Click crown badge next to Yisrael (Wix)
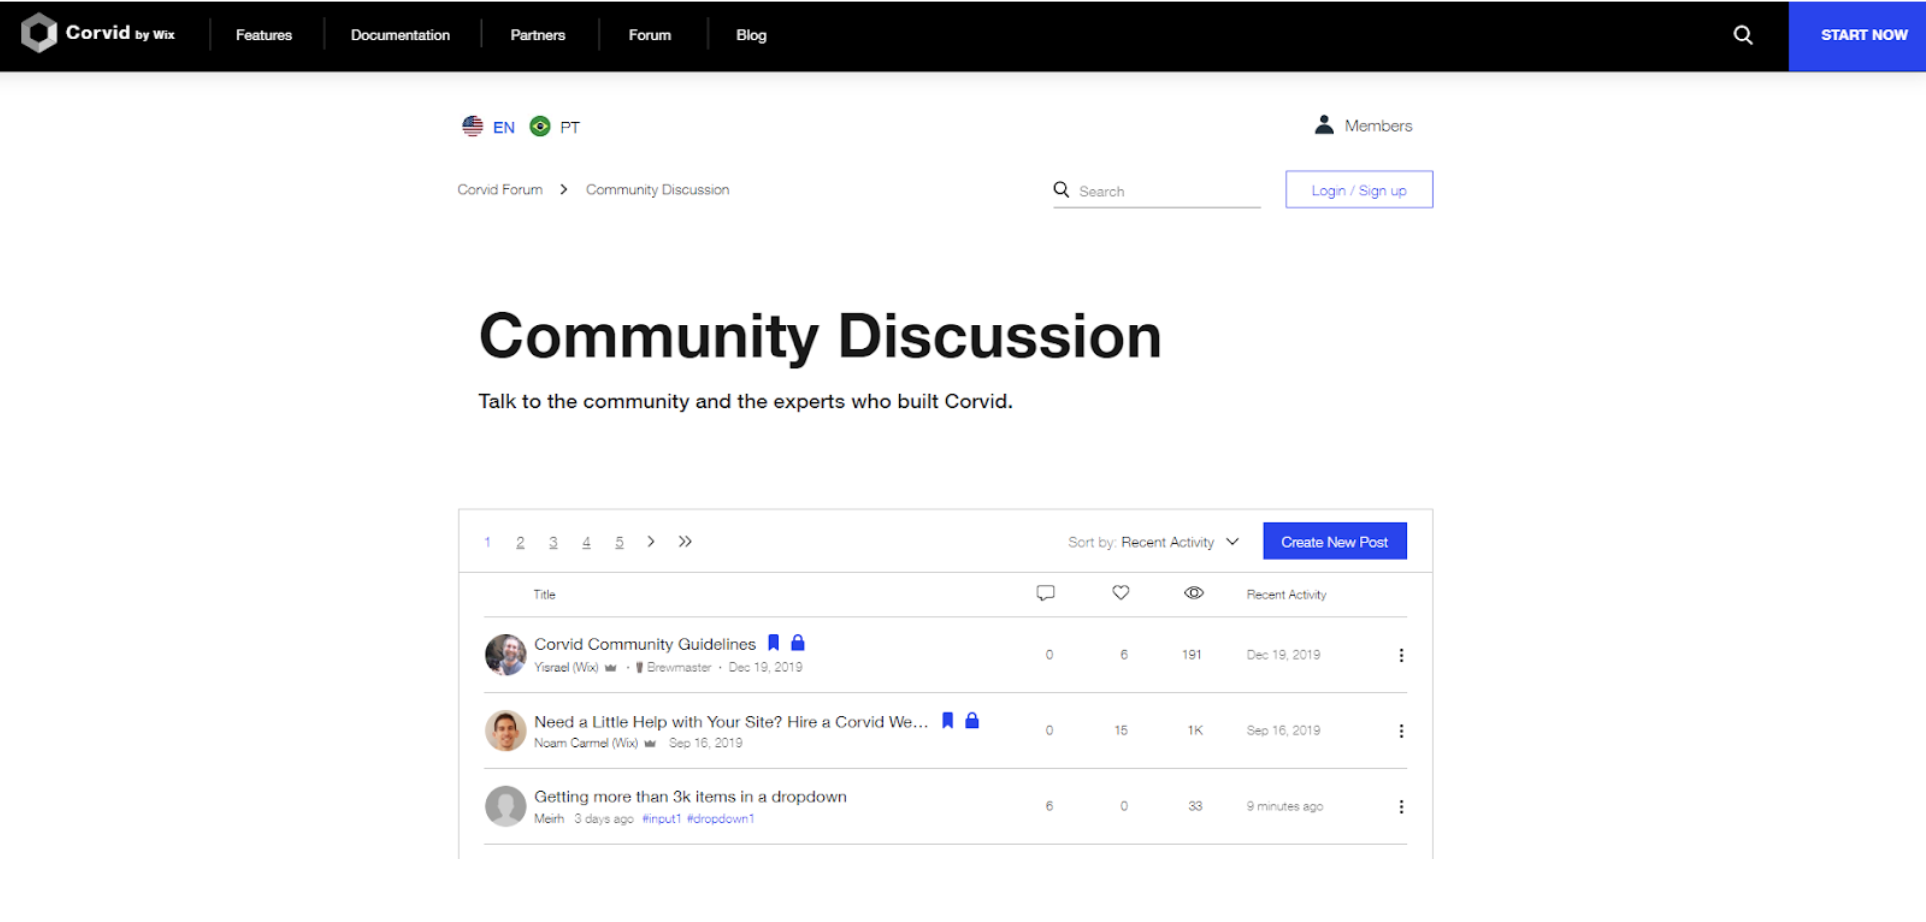The height and width of the screenshot is (922, 1926). 610,668
